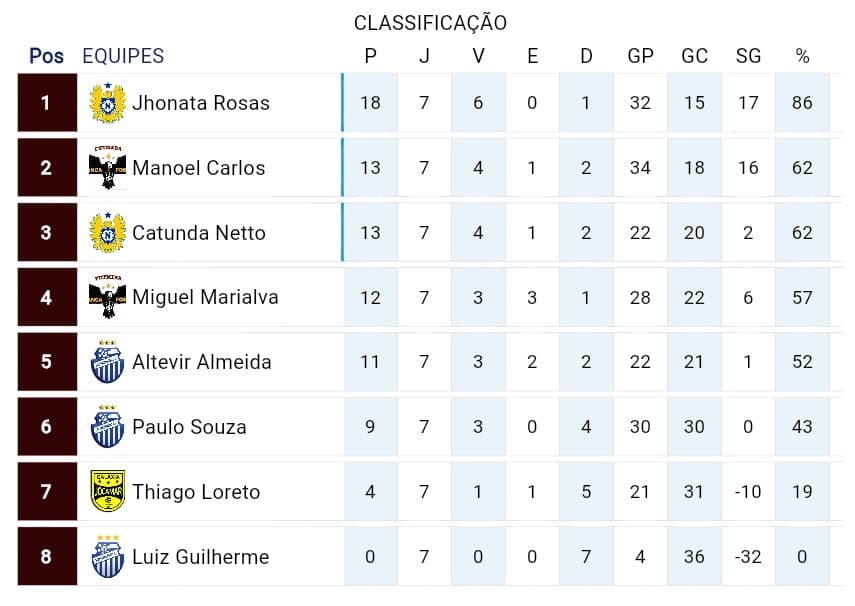
Task: Click the Catunda Netto team crest icon
Action: click(107, 233)
